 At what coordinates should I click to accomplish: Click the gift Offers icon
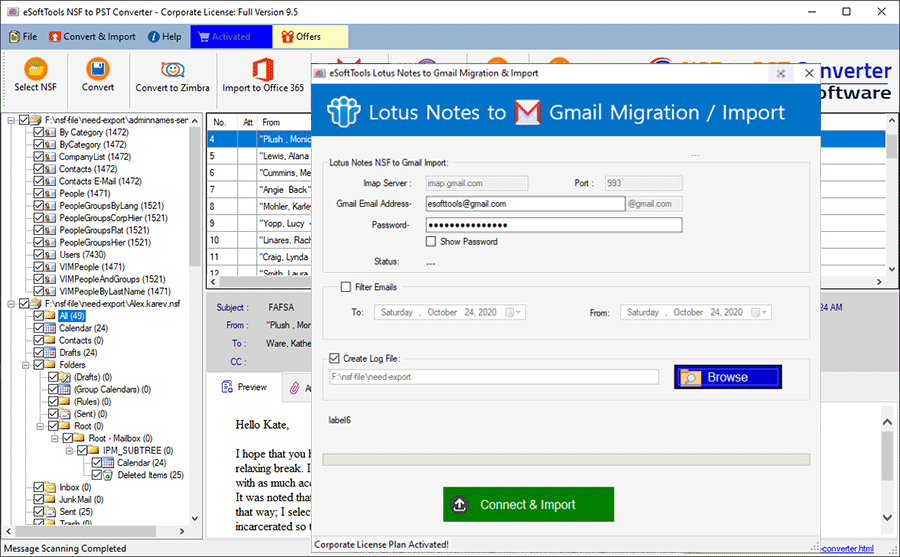288,37
